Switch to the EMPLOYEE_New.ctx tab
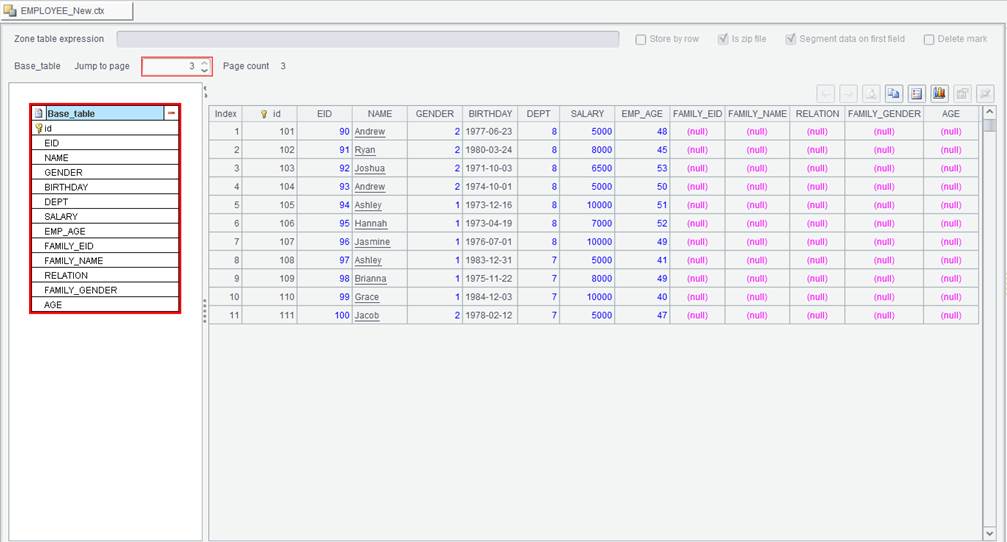The width and height of the screenshot is (1007, 542). pyautogui.click(x=67, y=10)
